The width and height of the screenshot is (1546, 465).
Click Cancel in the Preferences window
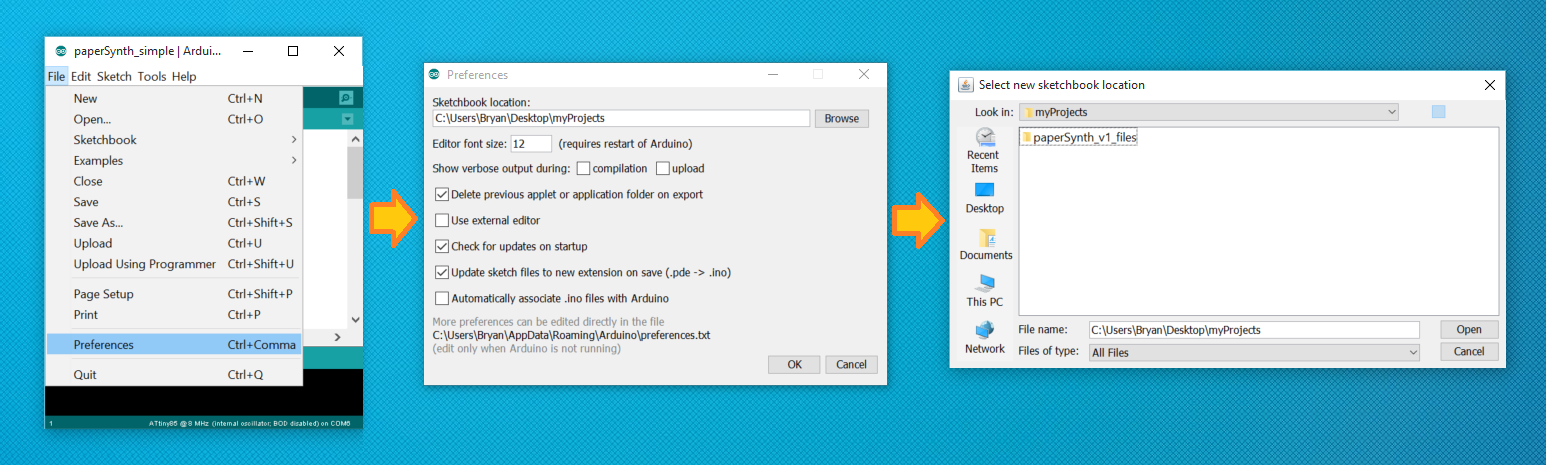click(852, 364)
